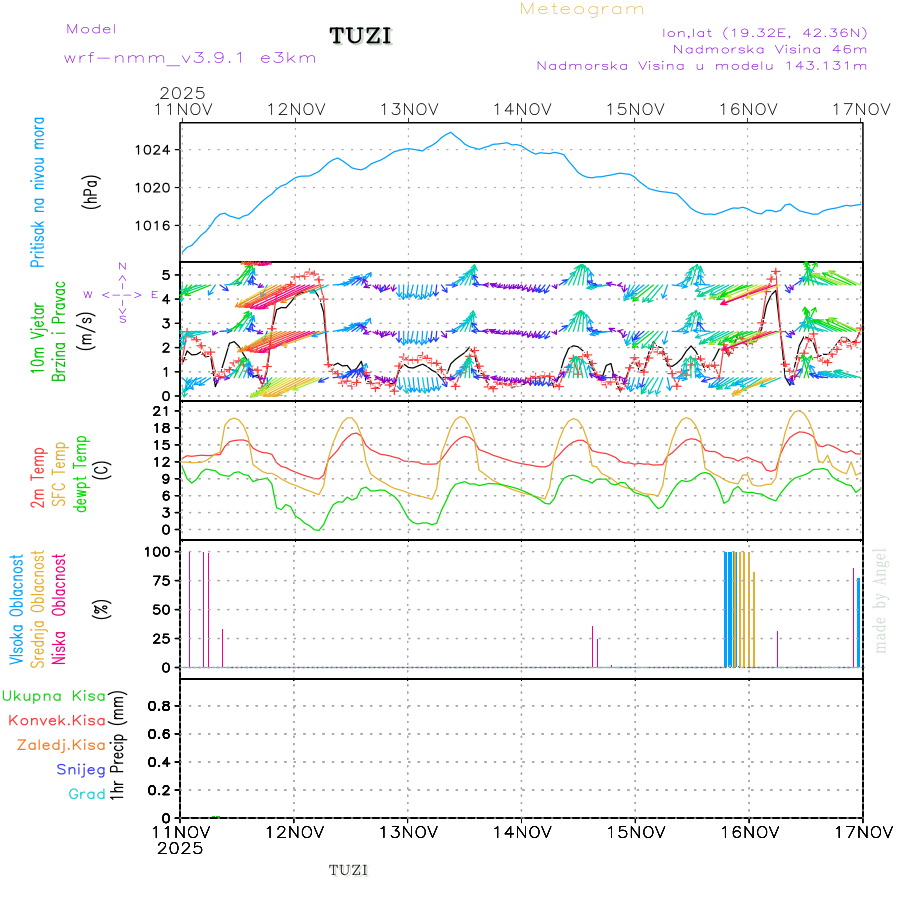Click the wrf-nmm_v3.9.1 e3km model name
Image resolution: width=900 pixels, height=900 pixels.
pyautogui.click(x=189, y=58)
